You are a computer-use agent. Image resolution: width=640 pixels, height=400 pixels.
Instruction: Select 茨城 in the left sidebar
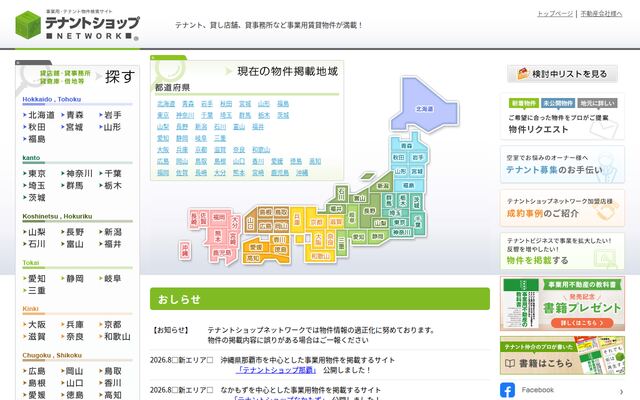37,198
